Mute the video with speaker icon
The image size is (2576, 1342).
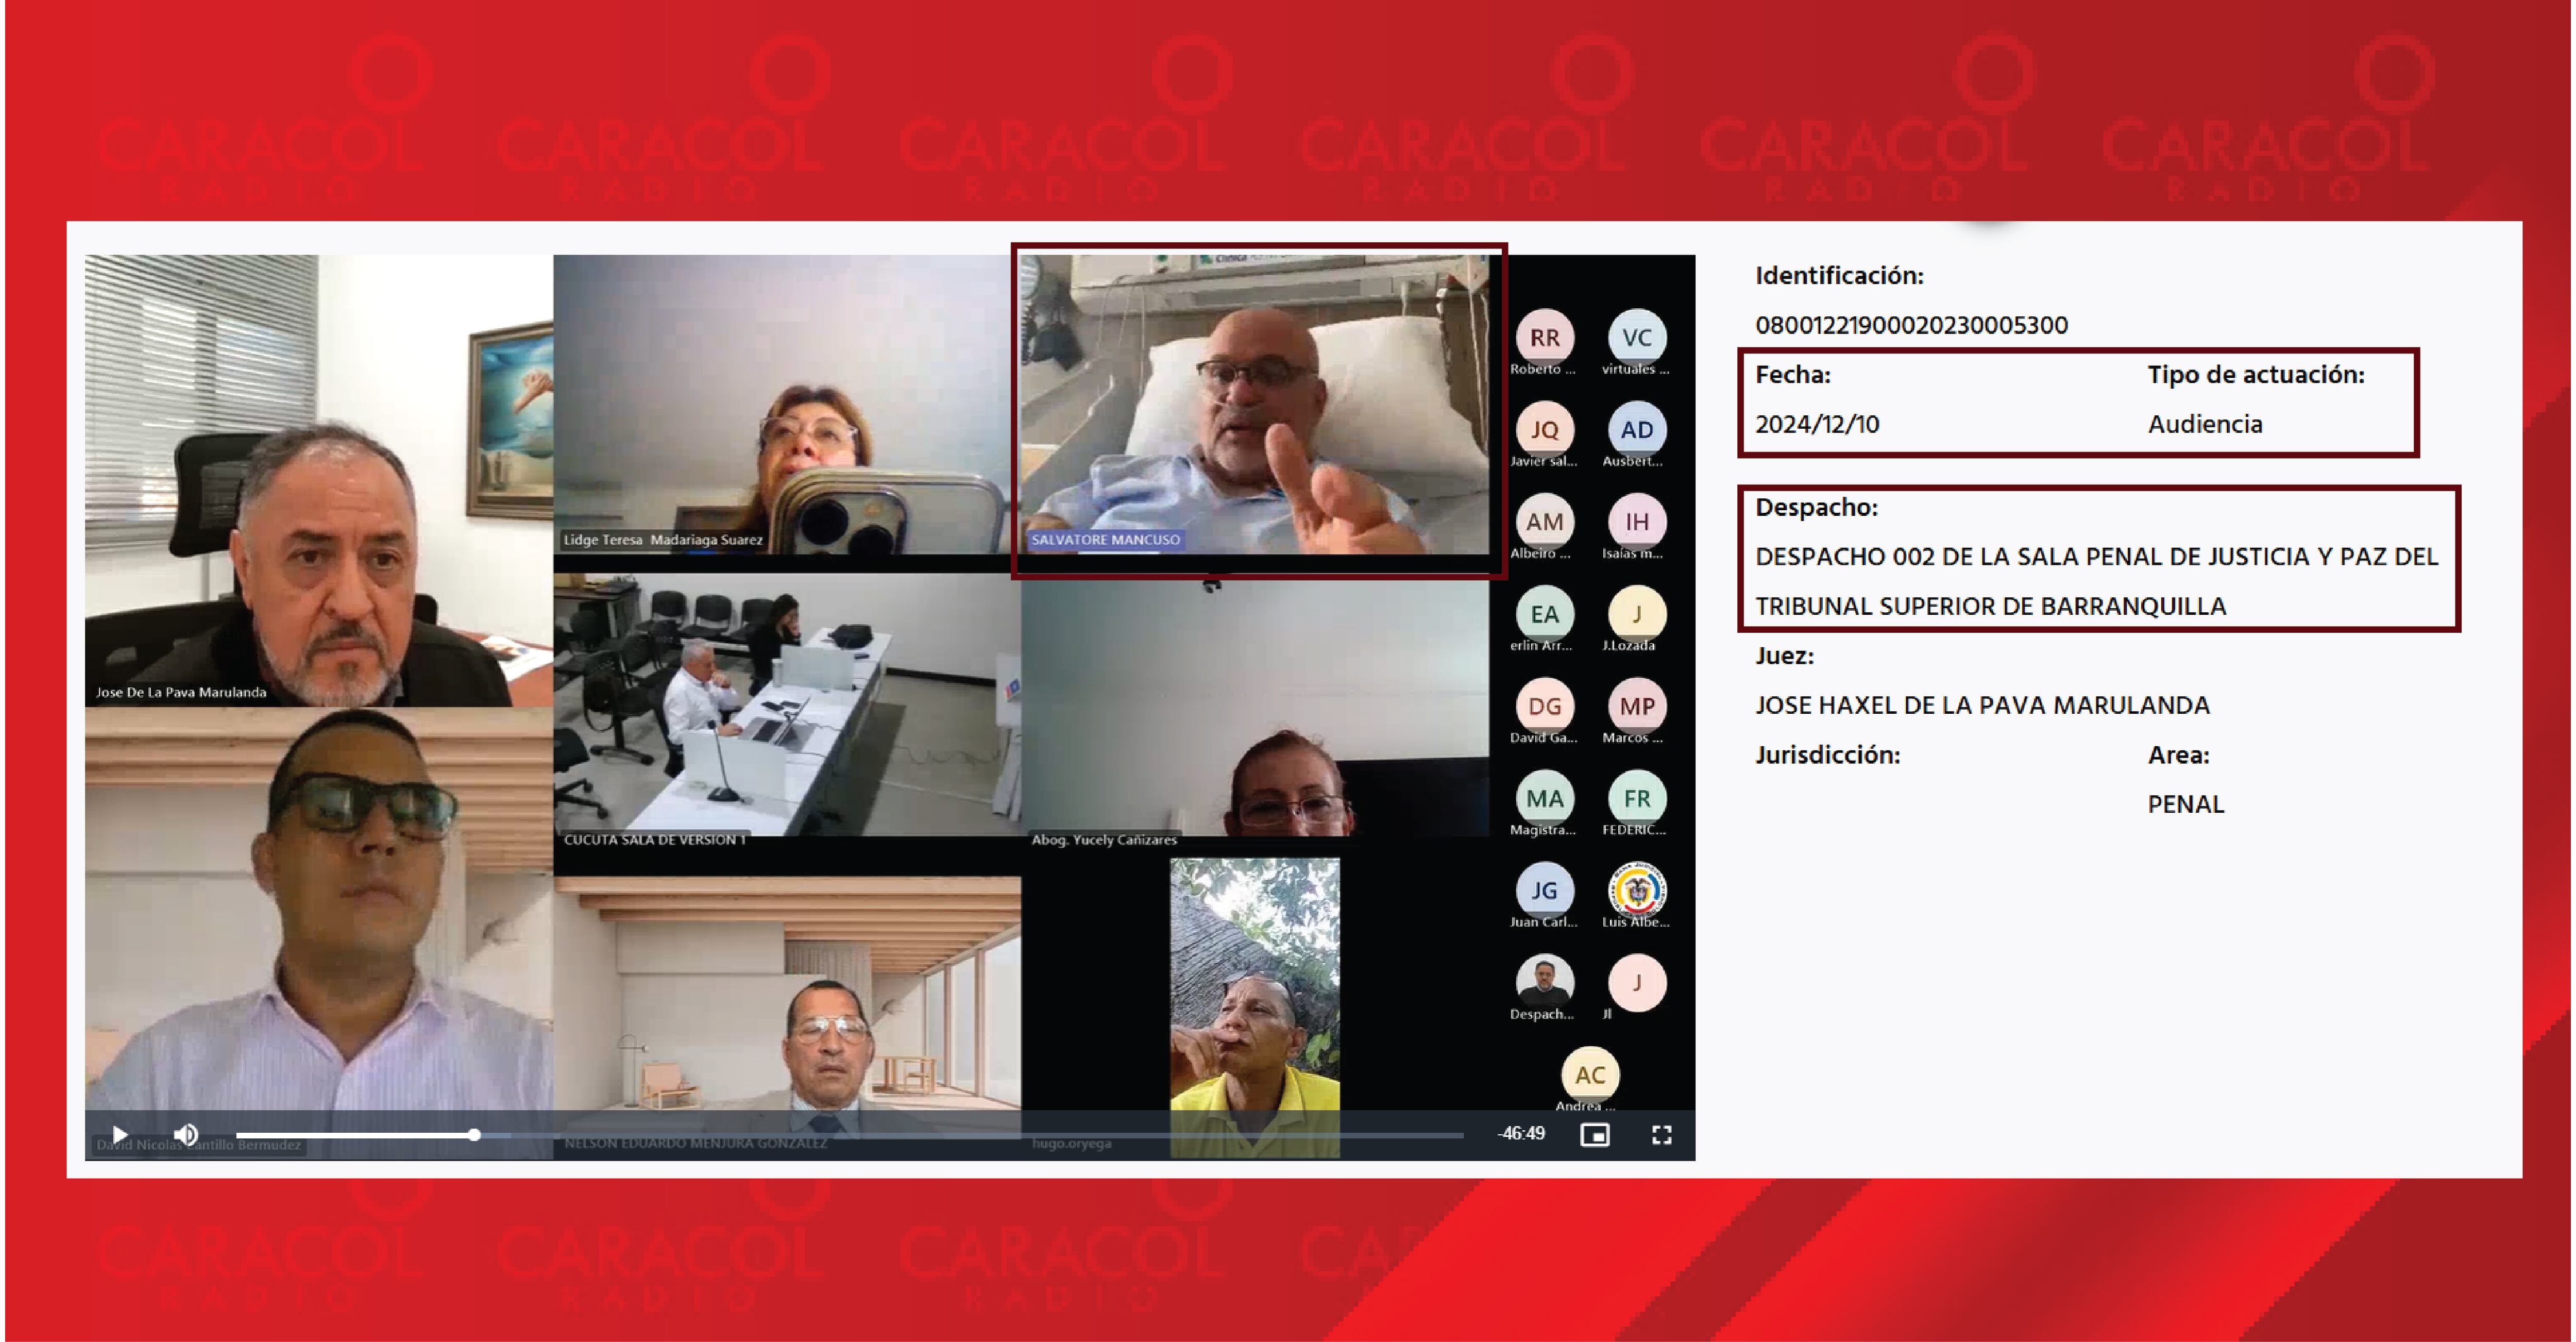(x=186, y=1134)
